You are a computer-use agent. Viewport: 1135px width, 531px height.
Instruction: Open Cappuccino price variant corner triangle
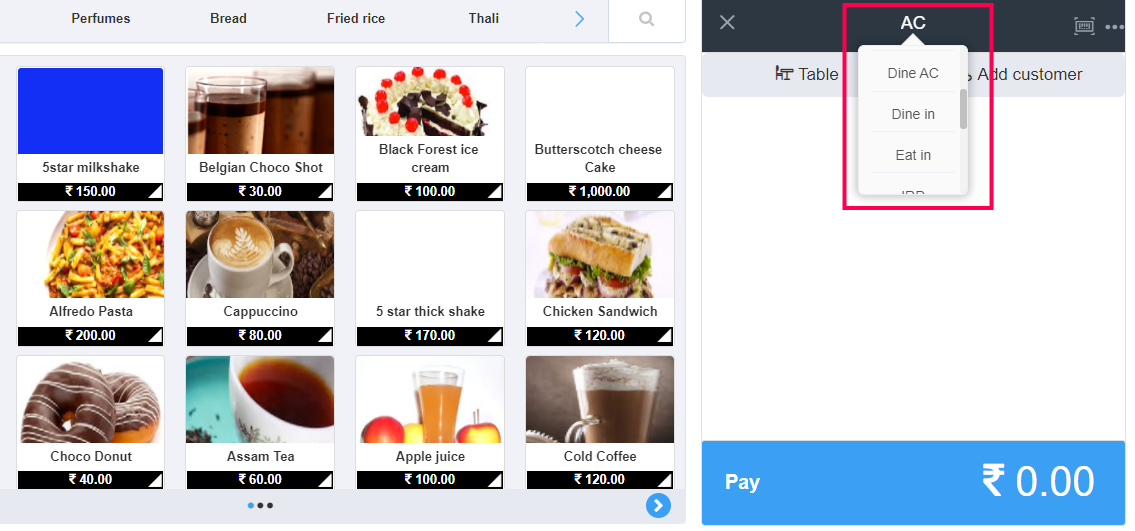(325, 337)
